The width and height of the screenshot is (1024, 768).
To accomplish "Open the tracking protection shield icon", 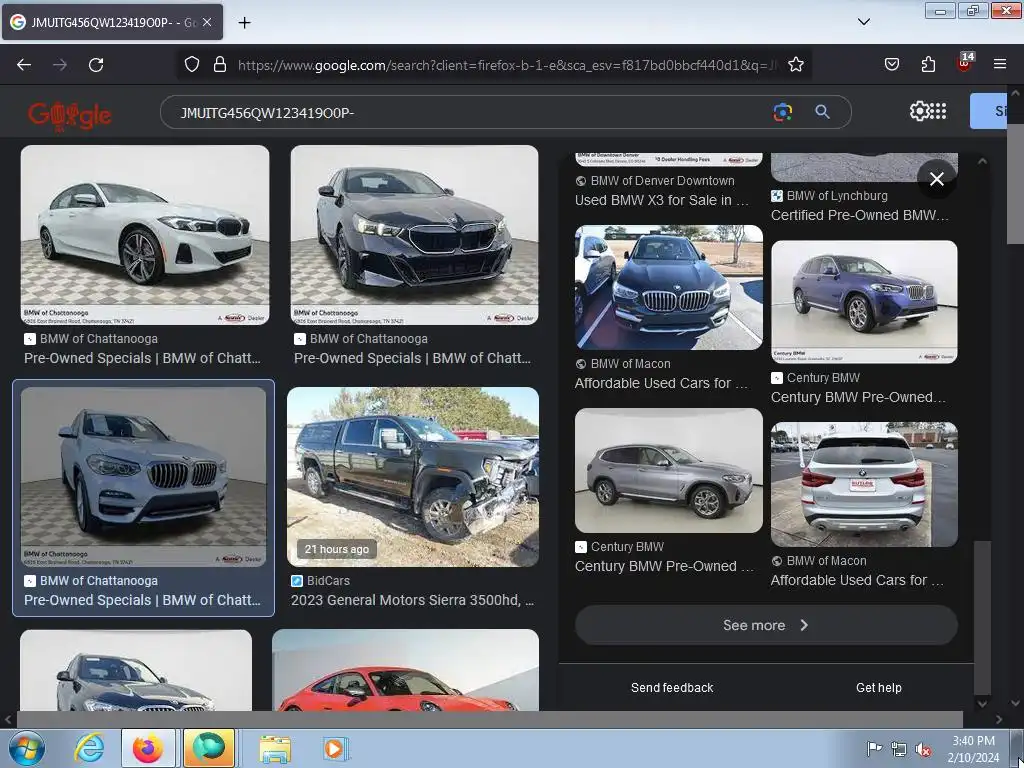I will (x=191, y=64).
